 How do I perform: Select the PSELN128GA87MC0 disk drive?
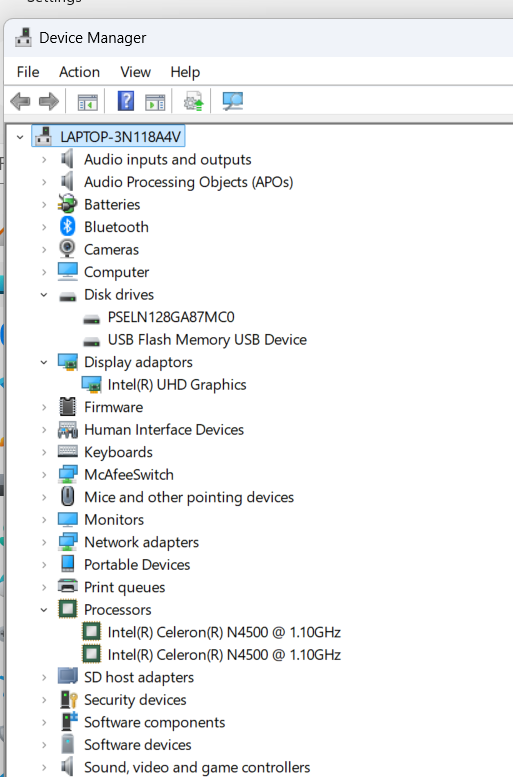171,317
